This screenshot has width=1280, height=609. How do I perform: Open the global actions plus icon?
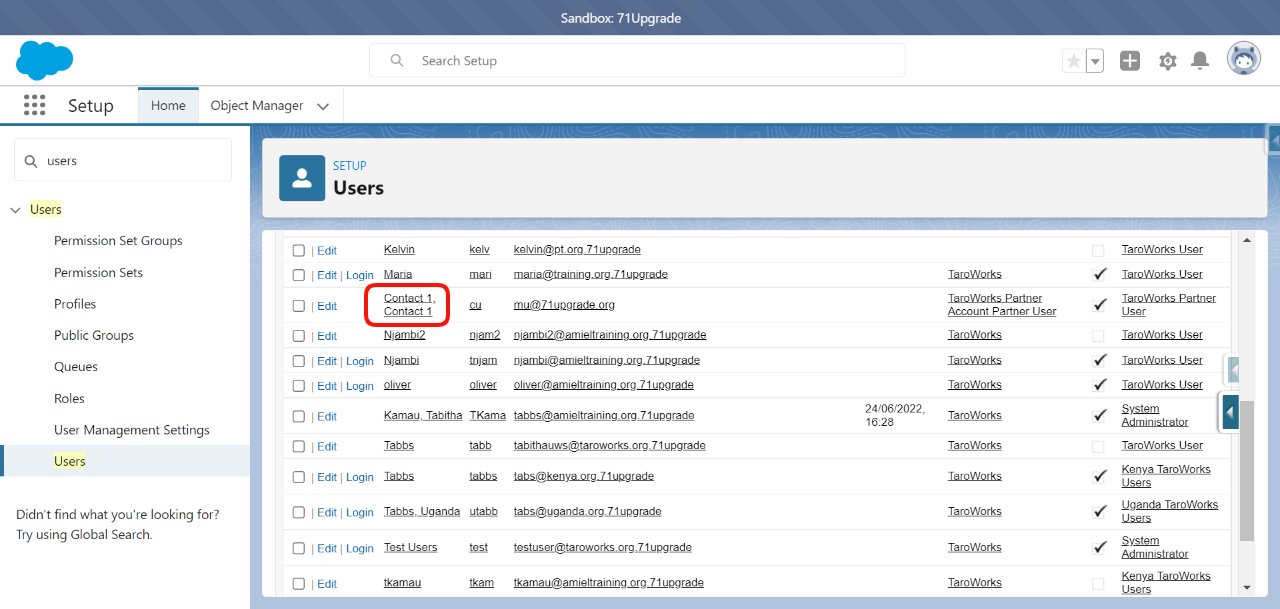pyautogui.click(x=1130, y=61)
